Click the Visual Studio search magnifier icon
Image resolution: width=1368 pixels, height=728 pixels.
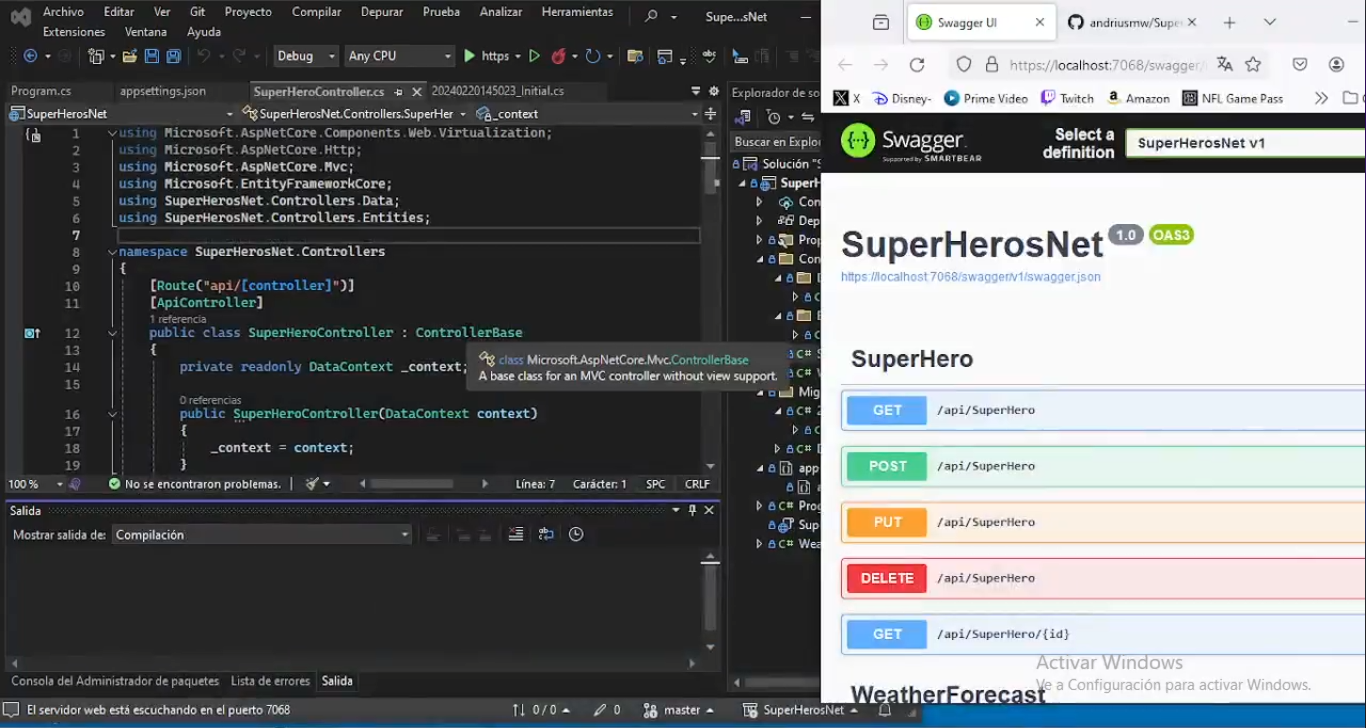pyautogui.click(x=652, y=16)
